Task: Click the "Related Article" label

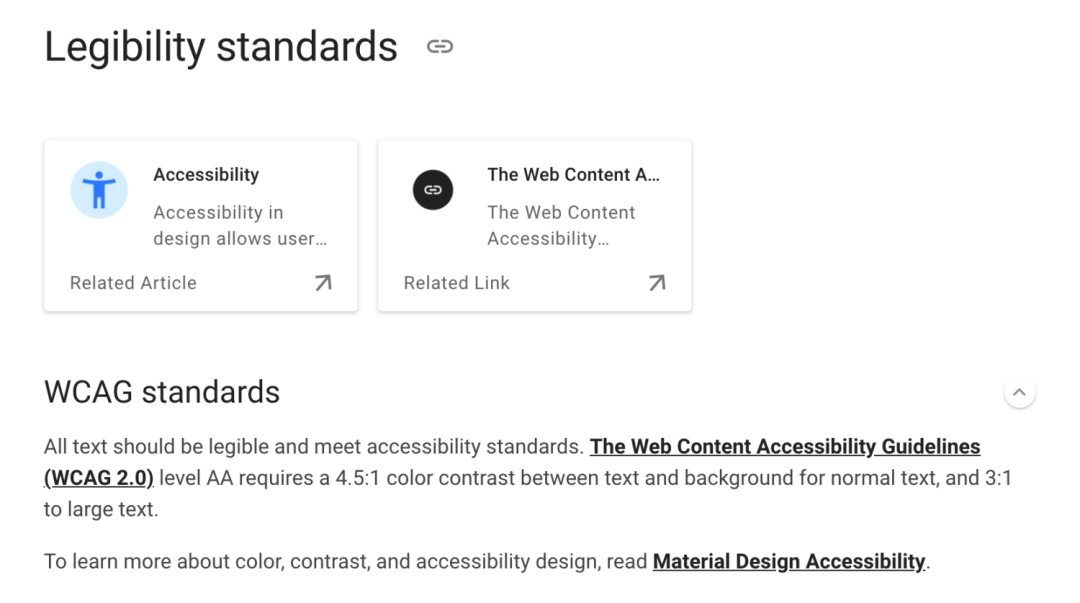Action: 133,283
